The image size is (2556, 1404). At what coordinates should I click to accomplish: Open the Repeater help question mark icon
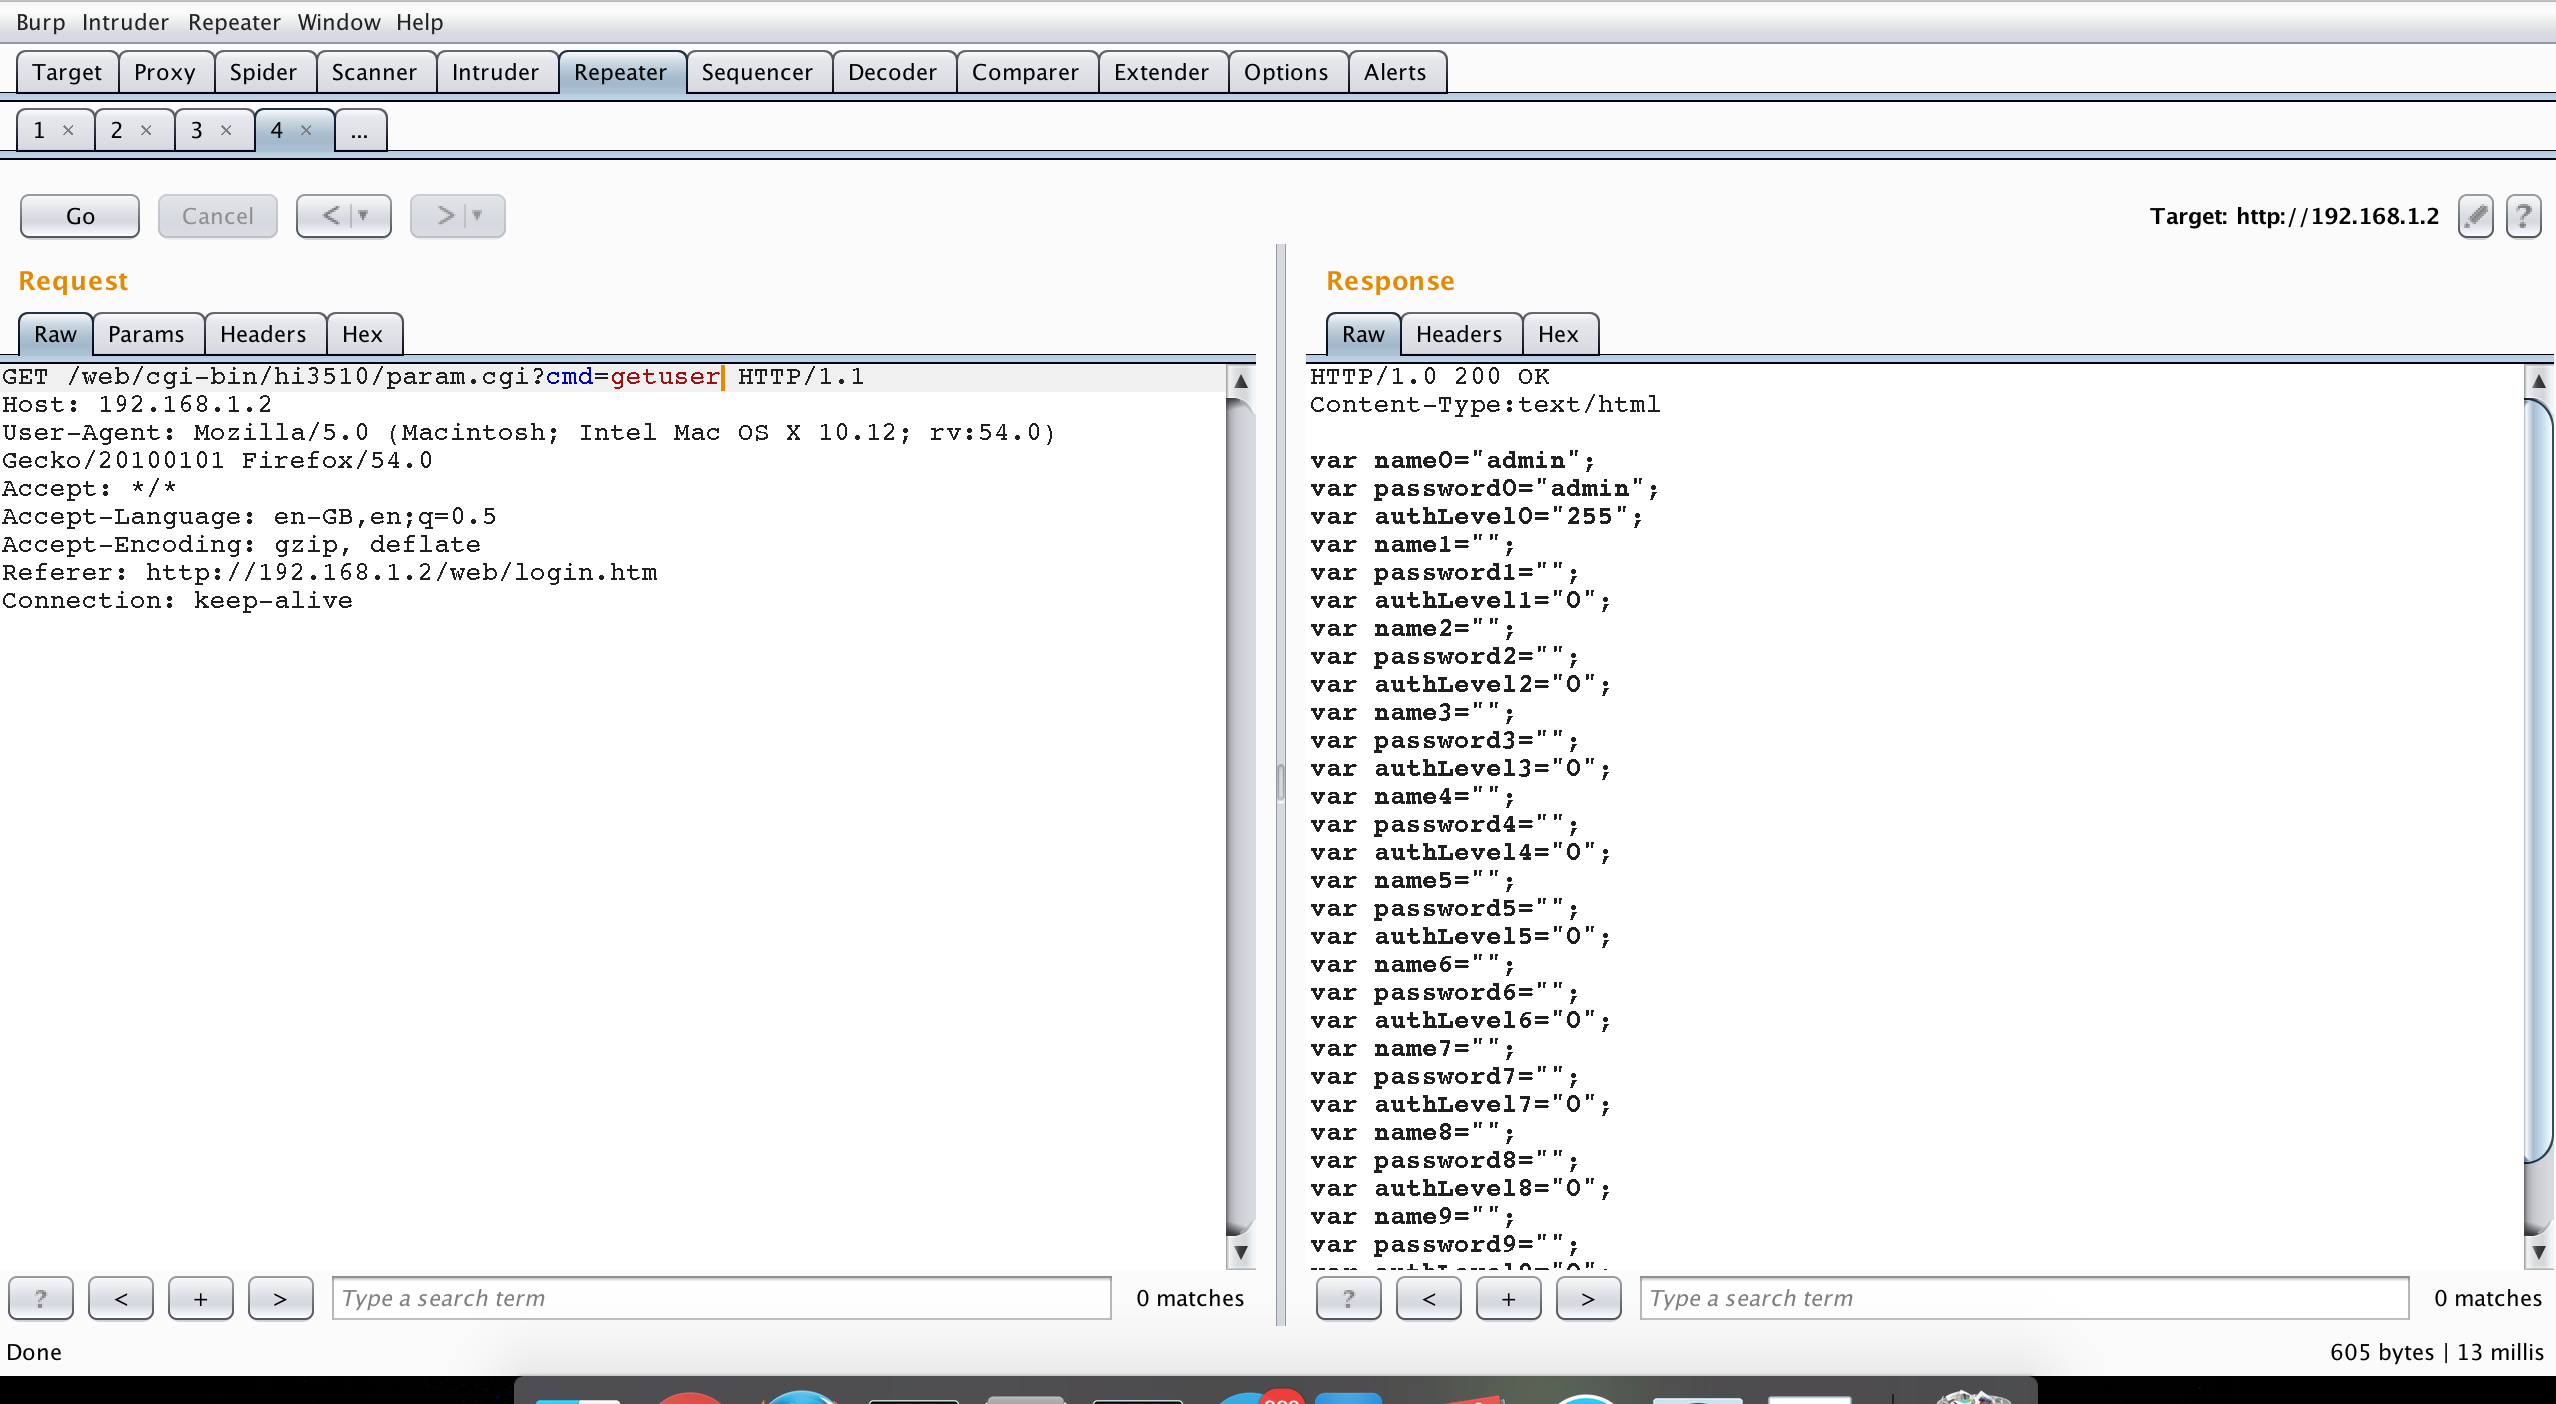click(x=2523, y=216)
